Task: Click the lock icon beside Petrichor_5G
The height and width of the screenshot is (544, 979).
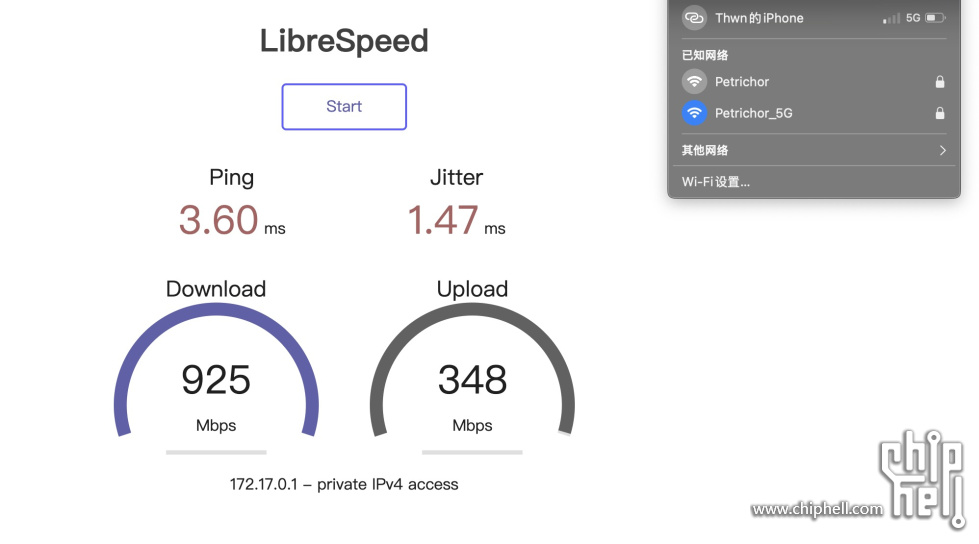Action: coord(940,113)
